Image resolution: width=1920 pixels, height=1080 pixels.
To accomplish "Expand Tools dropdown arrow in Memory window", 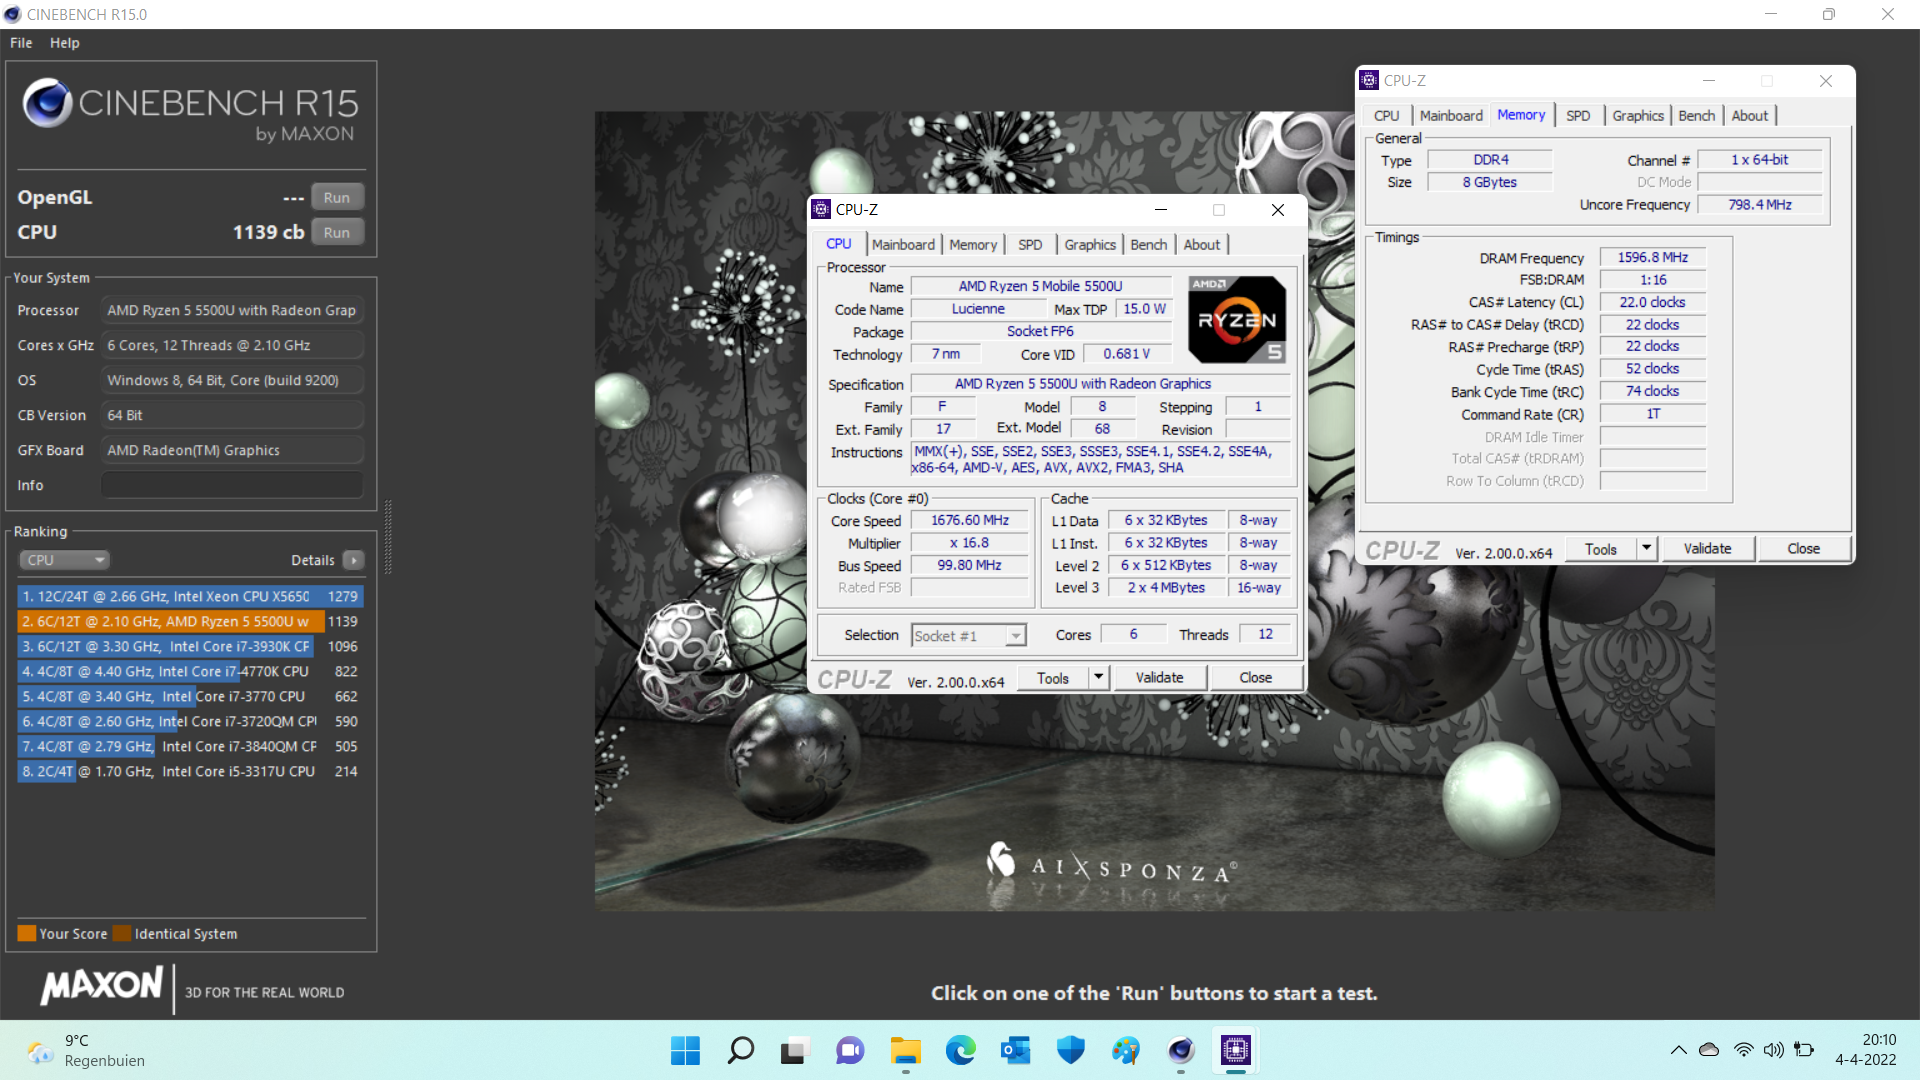I will pos(1647,549).
